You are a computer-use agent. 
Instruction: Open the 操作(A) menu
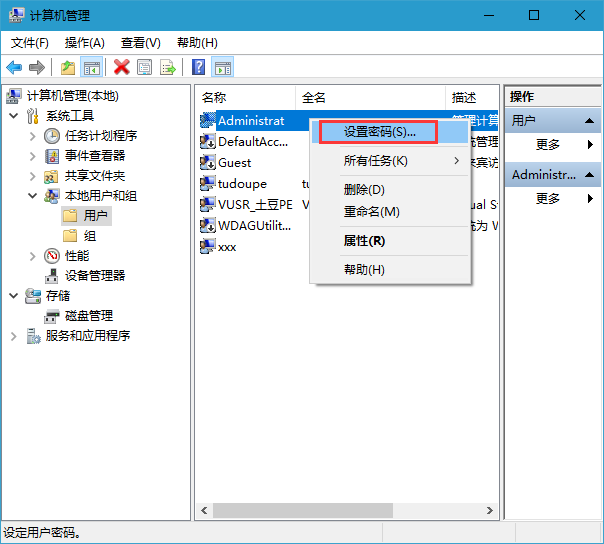(85, 43)
